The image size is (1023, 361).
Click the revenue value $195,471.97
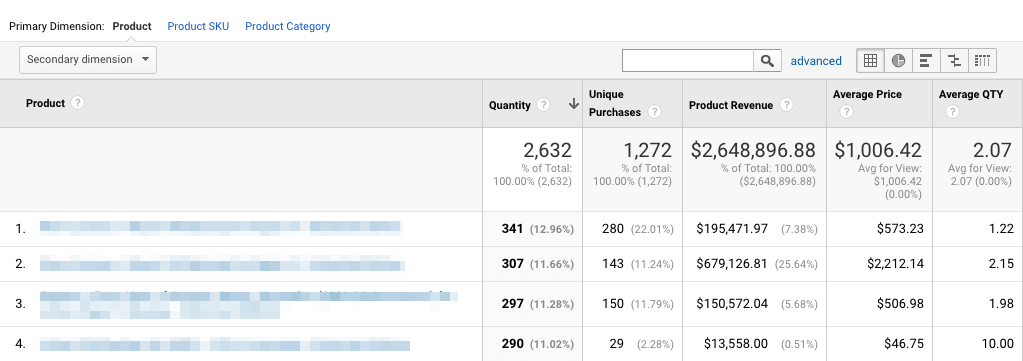click(x=732, y=228)
